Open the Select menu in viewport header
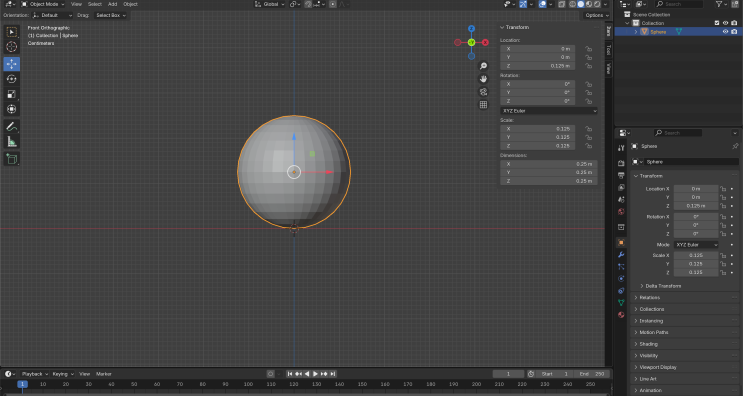The image size is (743, 396). click(95, 4)
